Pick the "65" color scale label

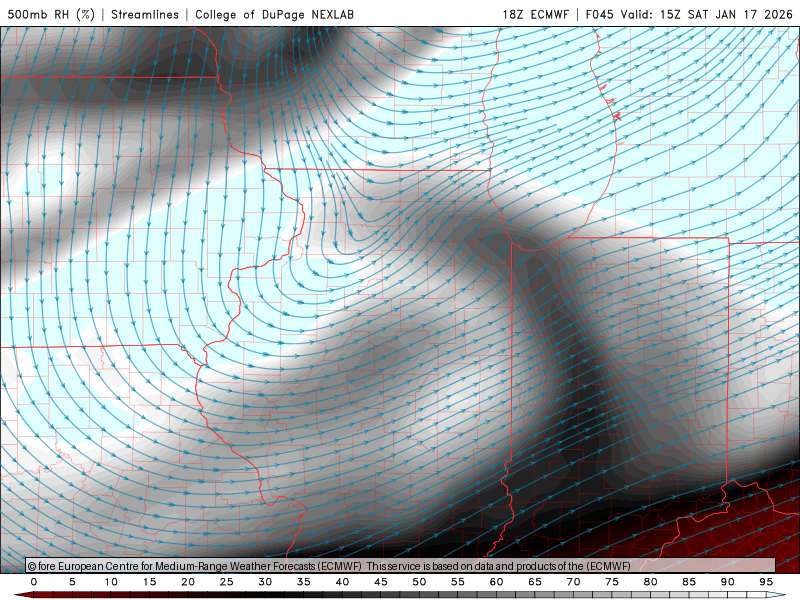[x=535, y=582]
